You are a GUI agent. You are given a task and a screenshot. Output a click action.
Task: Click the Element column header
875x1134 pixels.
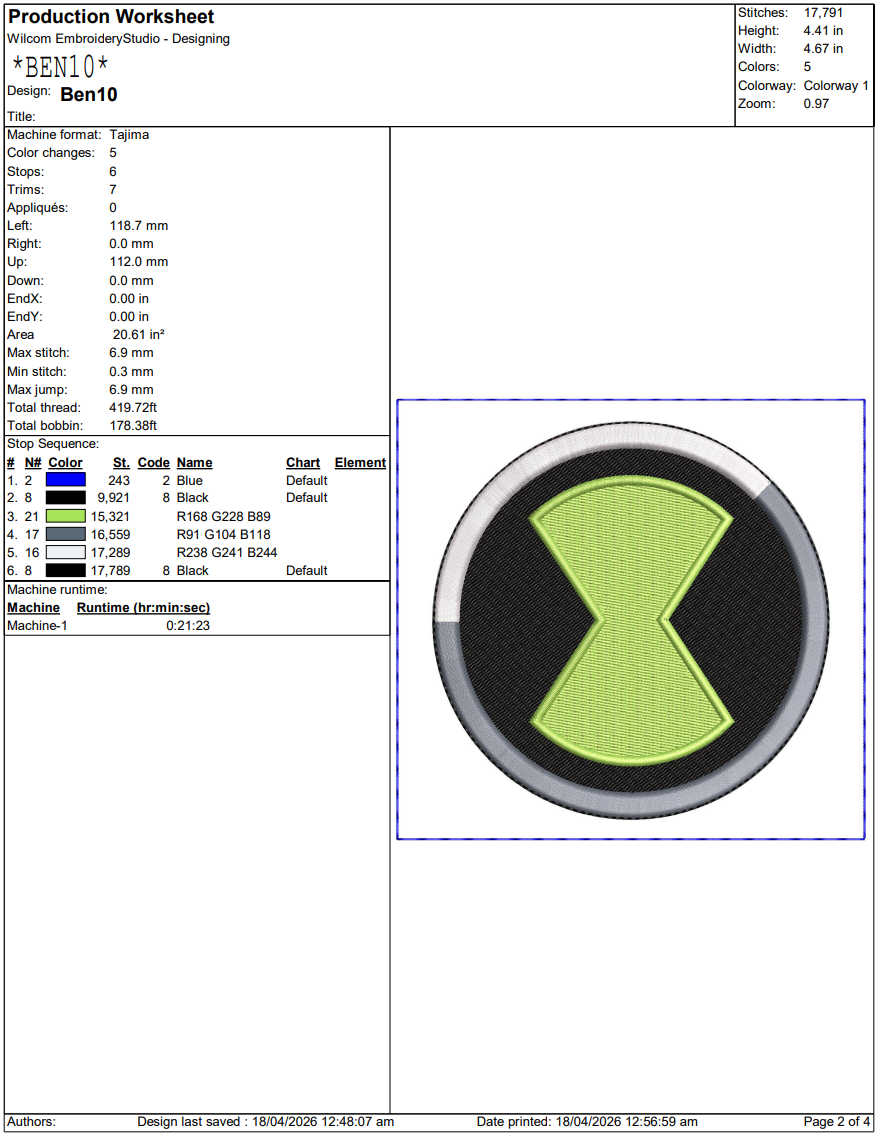click(x=360, y=463)
